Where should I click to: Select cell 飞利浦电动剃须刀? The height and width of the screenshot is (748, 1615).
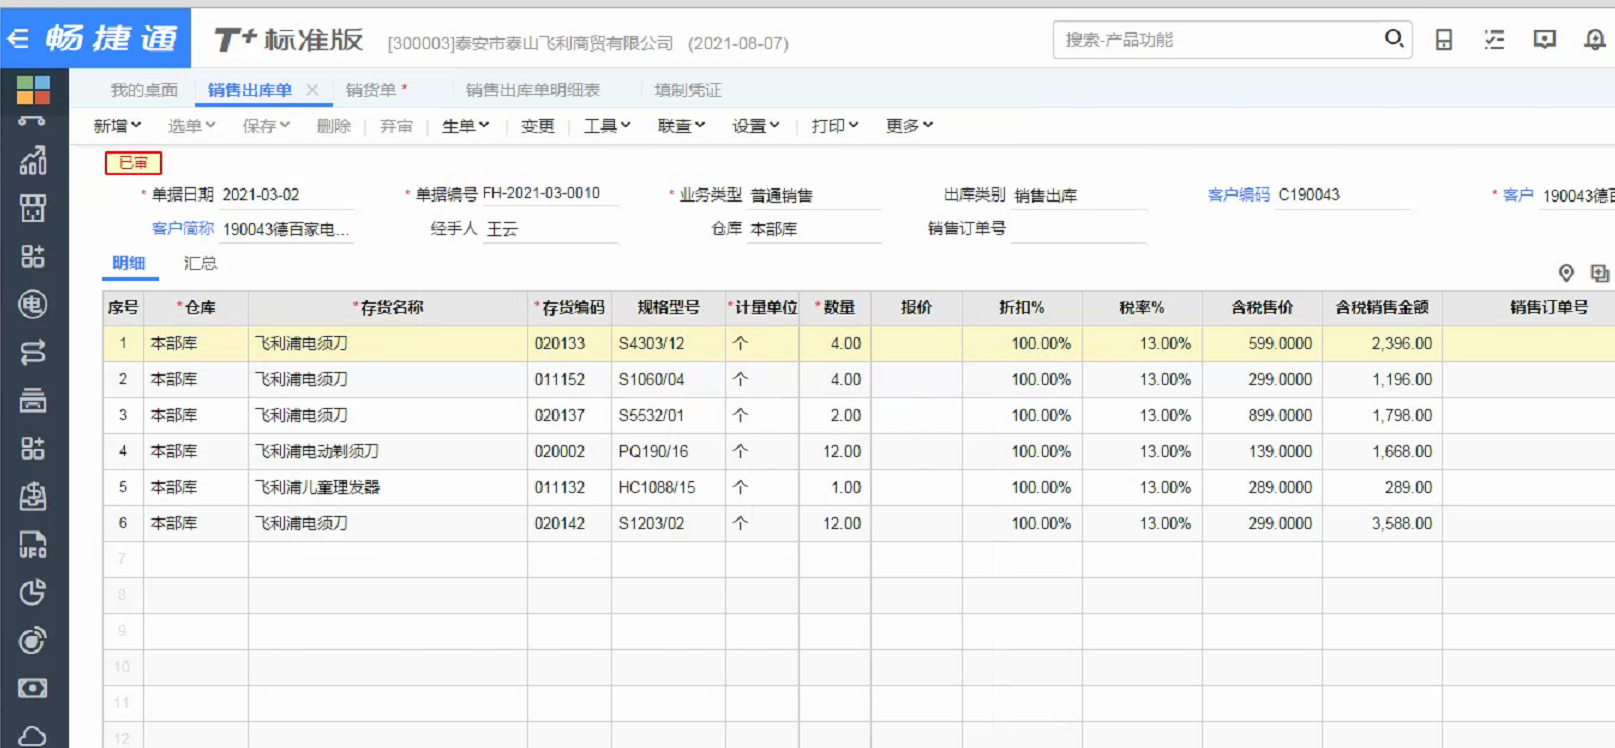(x=388, y=452)
